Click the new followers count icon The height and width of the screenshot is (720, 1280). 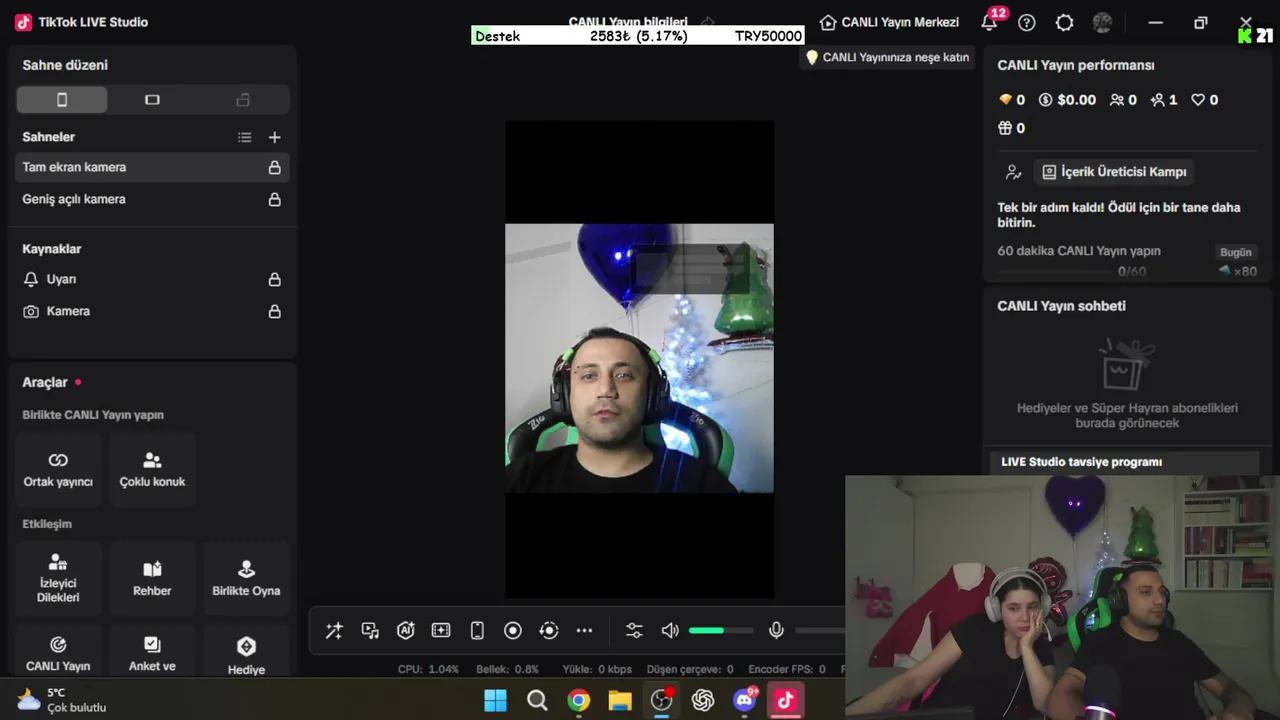click(x=1158, y=100)
